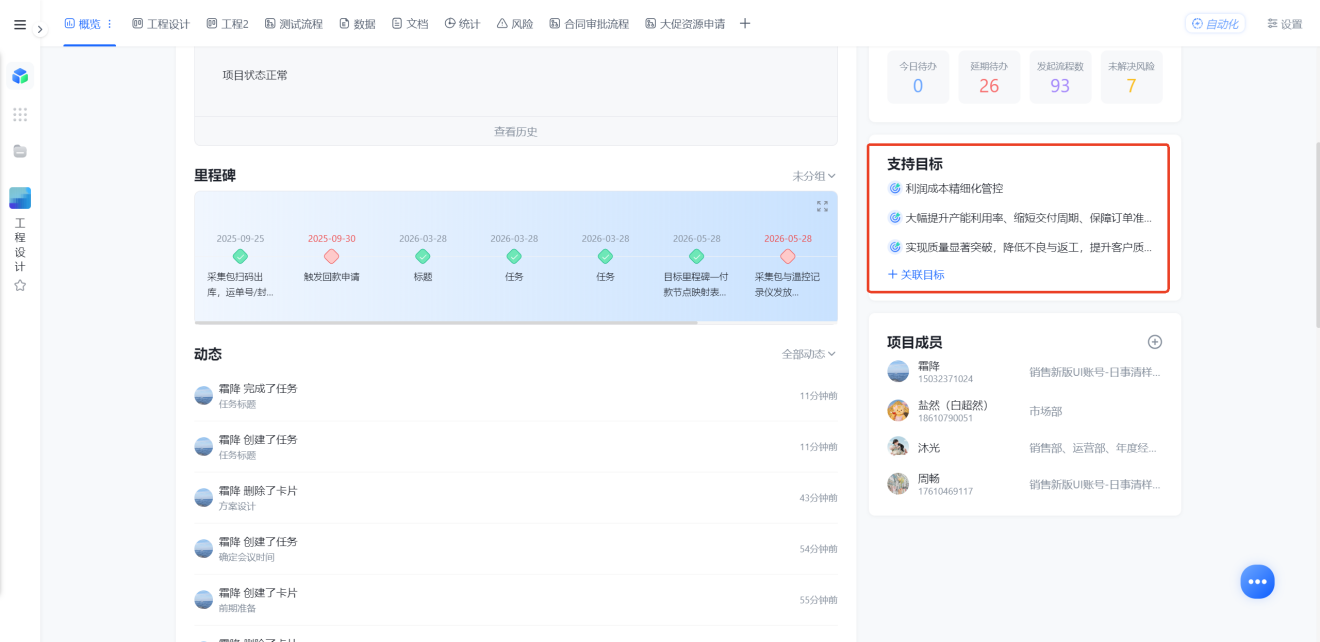Open the 利润成本精细化管控 goal
Screen dimensions: 1320x642
coord(954,188)
